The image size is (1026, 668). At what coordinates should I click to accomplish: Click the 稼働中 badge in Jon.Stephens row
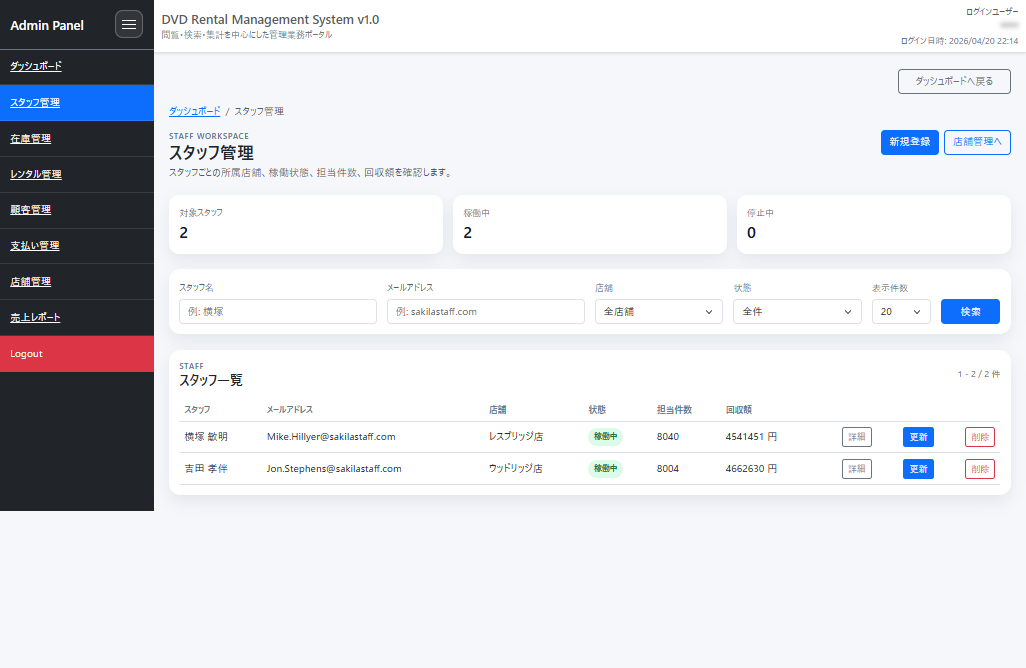point(605,468)
